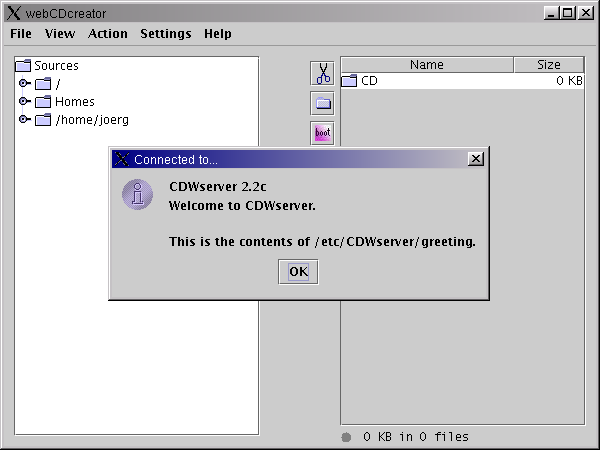
Task: Click the info icon in the dialog
Action: click(x=137, y=194)
